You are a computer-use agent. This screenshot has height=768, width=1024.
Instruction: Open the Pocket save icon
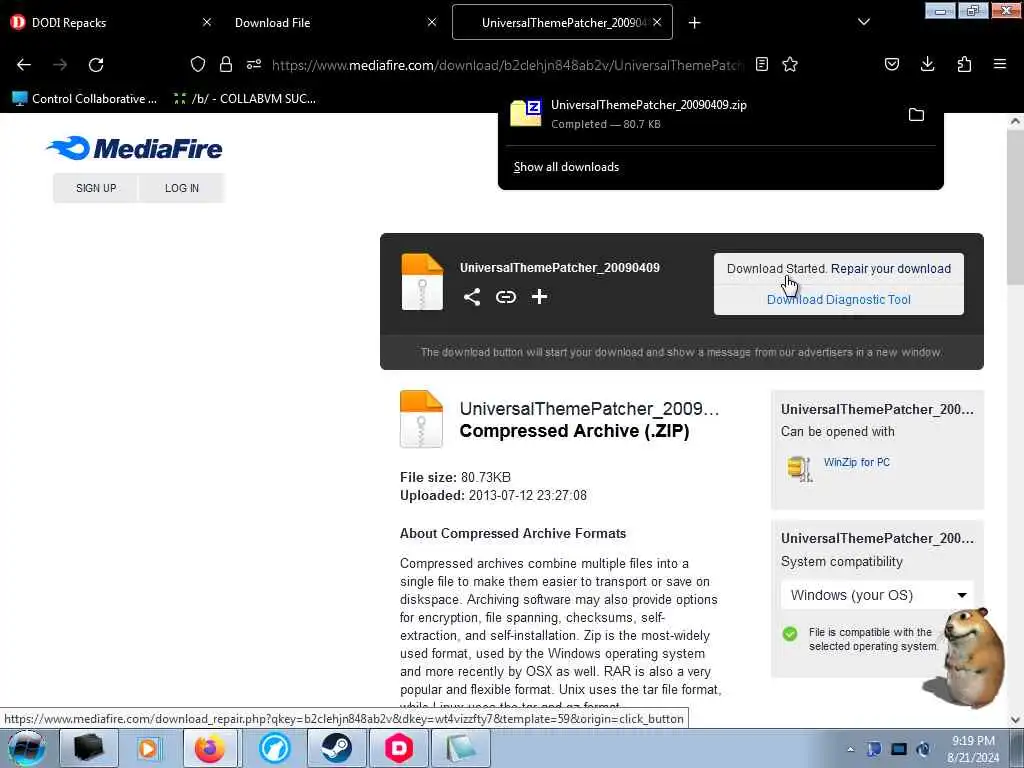pos(892,64)
